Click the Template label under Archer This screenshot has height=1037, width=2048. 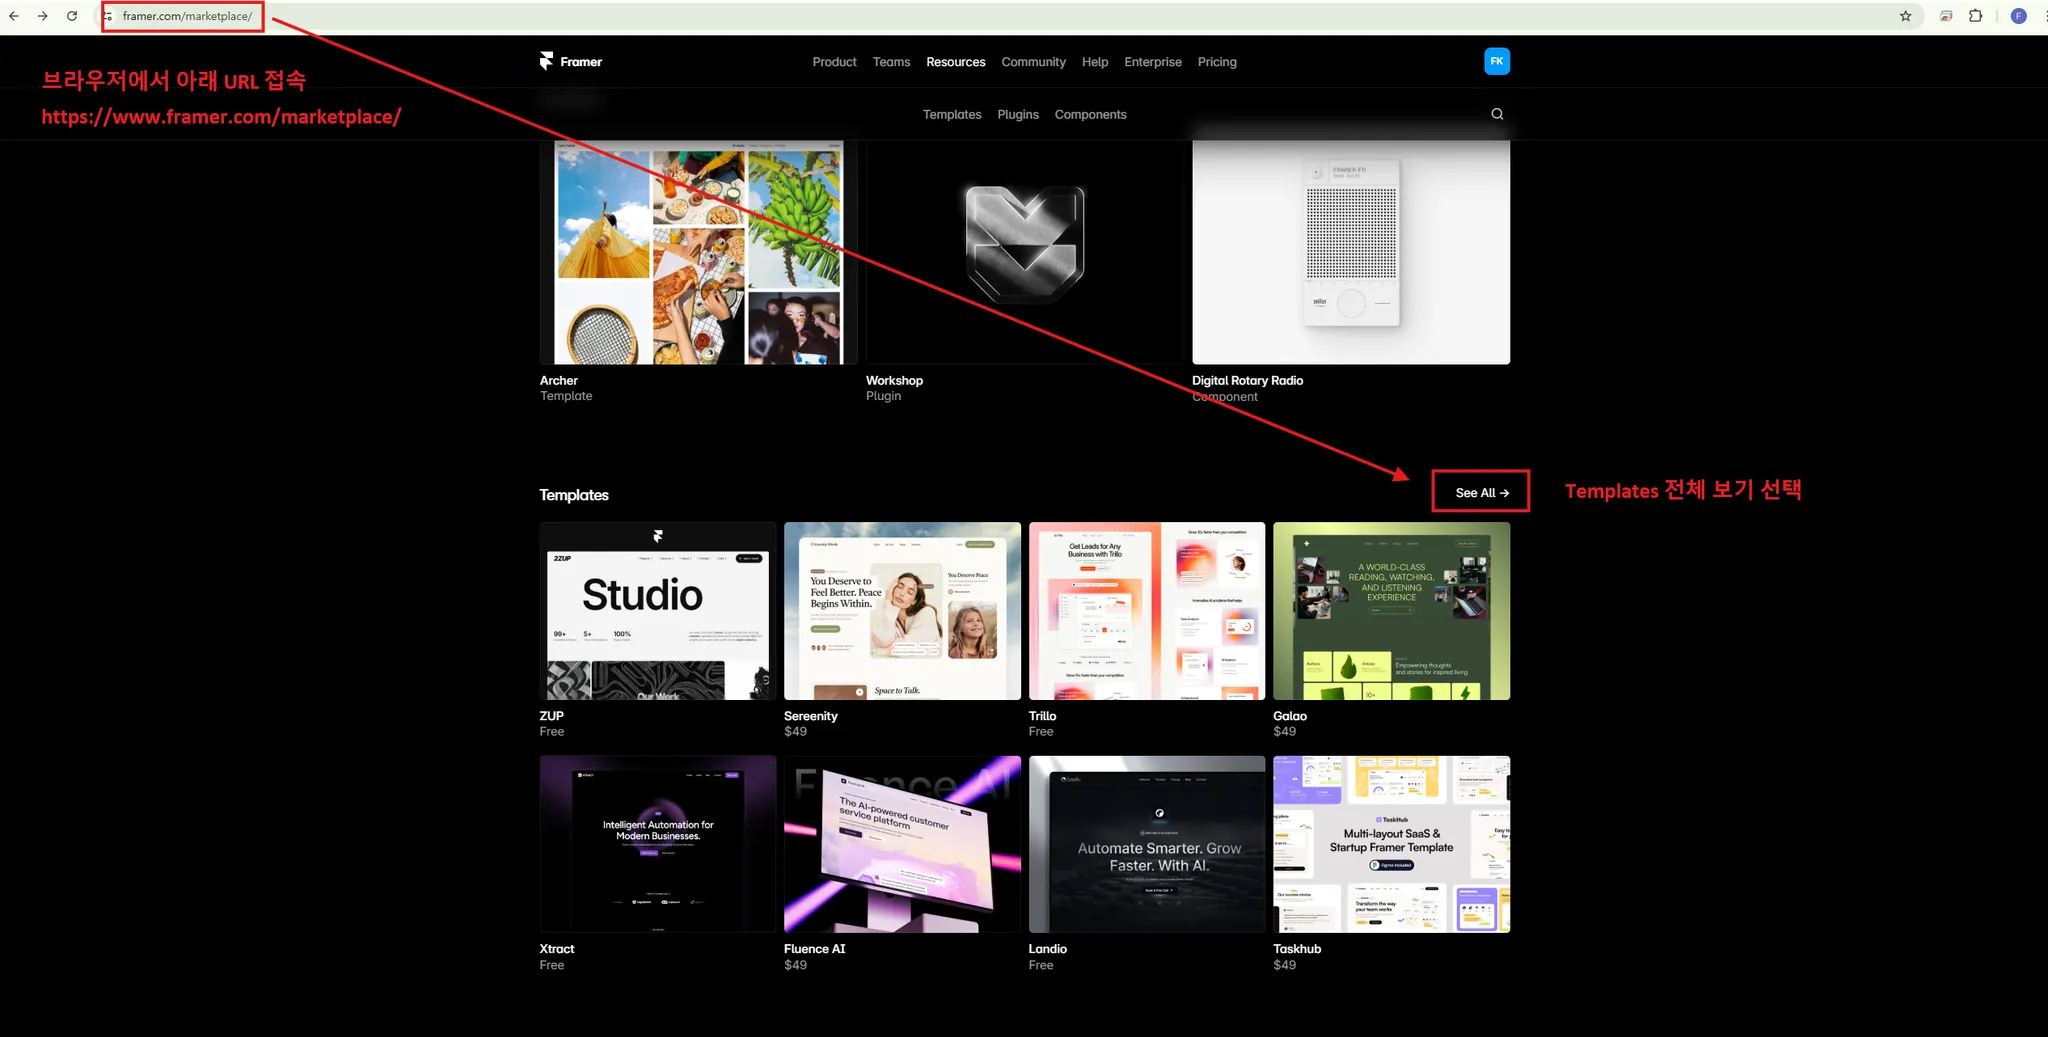click(x=566, y=396)
